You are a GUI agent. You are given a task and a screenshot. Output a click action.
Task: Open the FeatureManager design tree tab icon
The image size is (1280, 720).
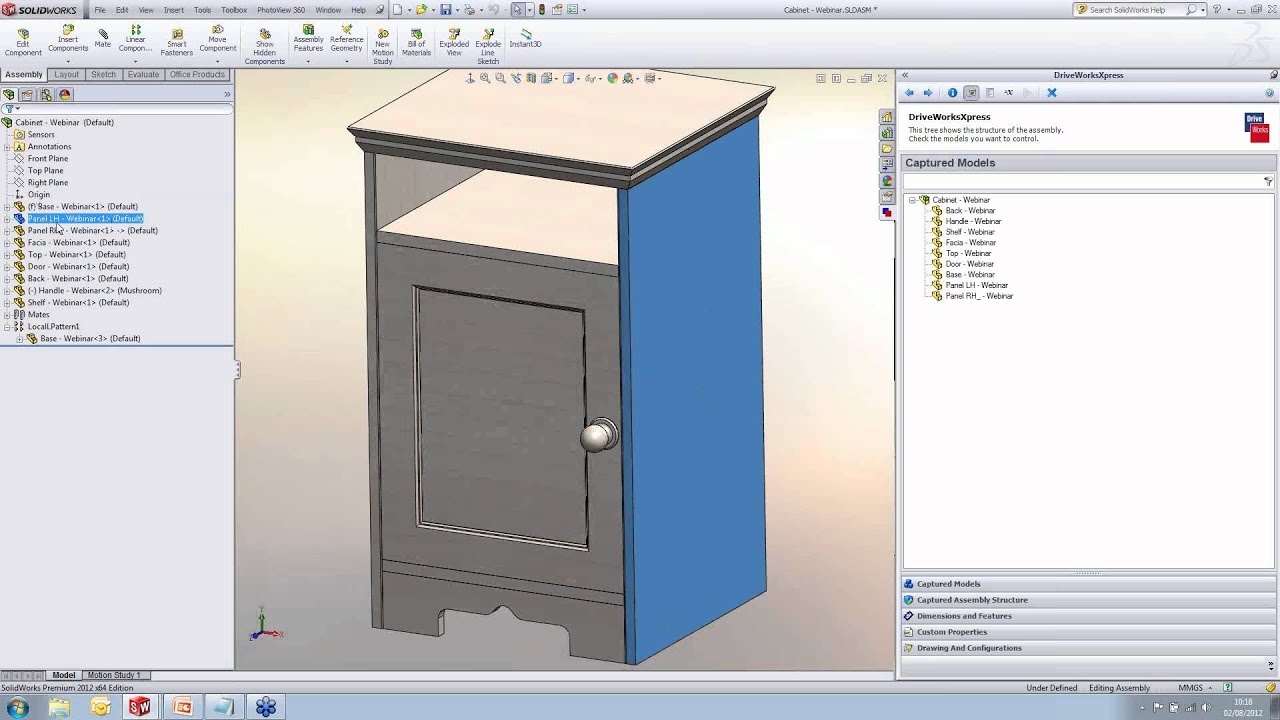click(x=9, y=95)
